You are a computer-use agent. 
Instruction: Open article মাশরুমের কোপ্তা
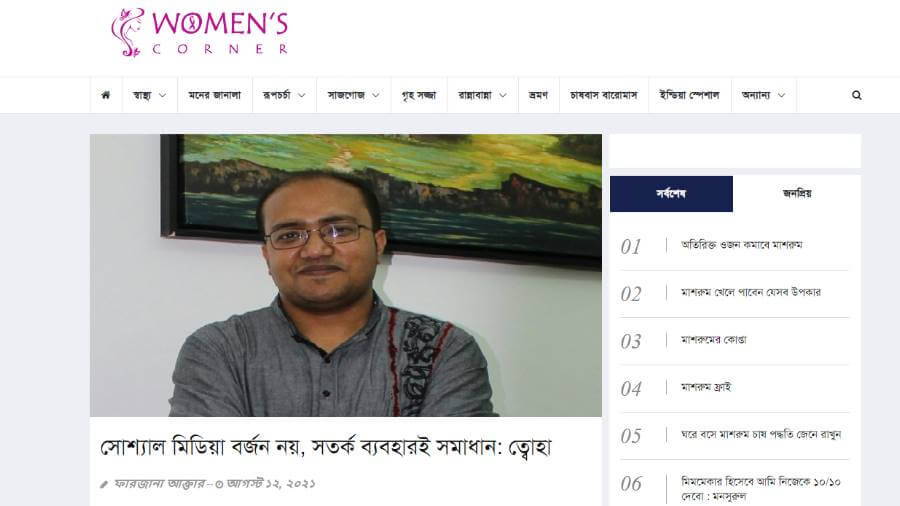tap(713, 340)
